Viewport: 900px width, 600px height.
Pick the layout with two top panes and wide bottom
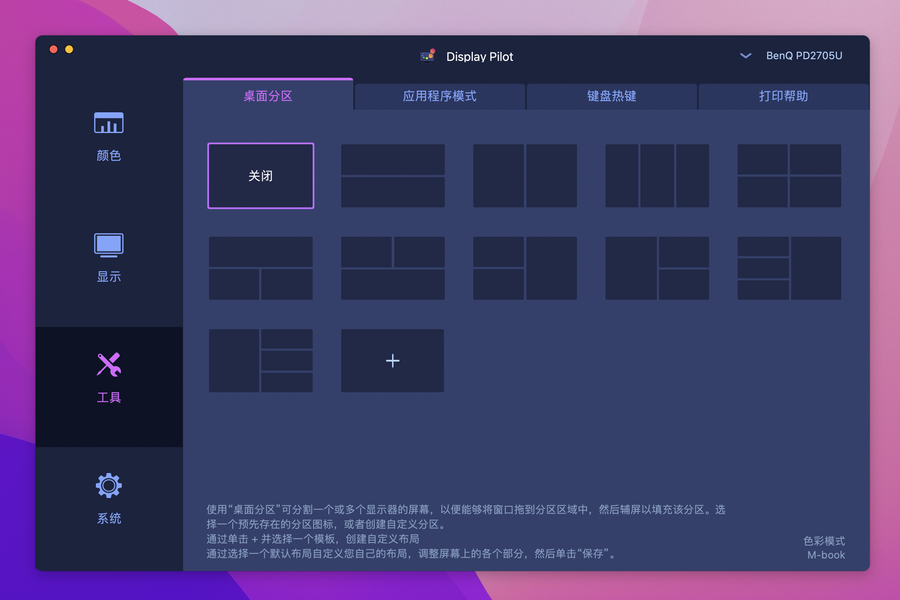coord(393,268)
